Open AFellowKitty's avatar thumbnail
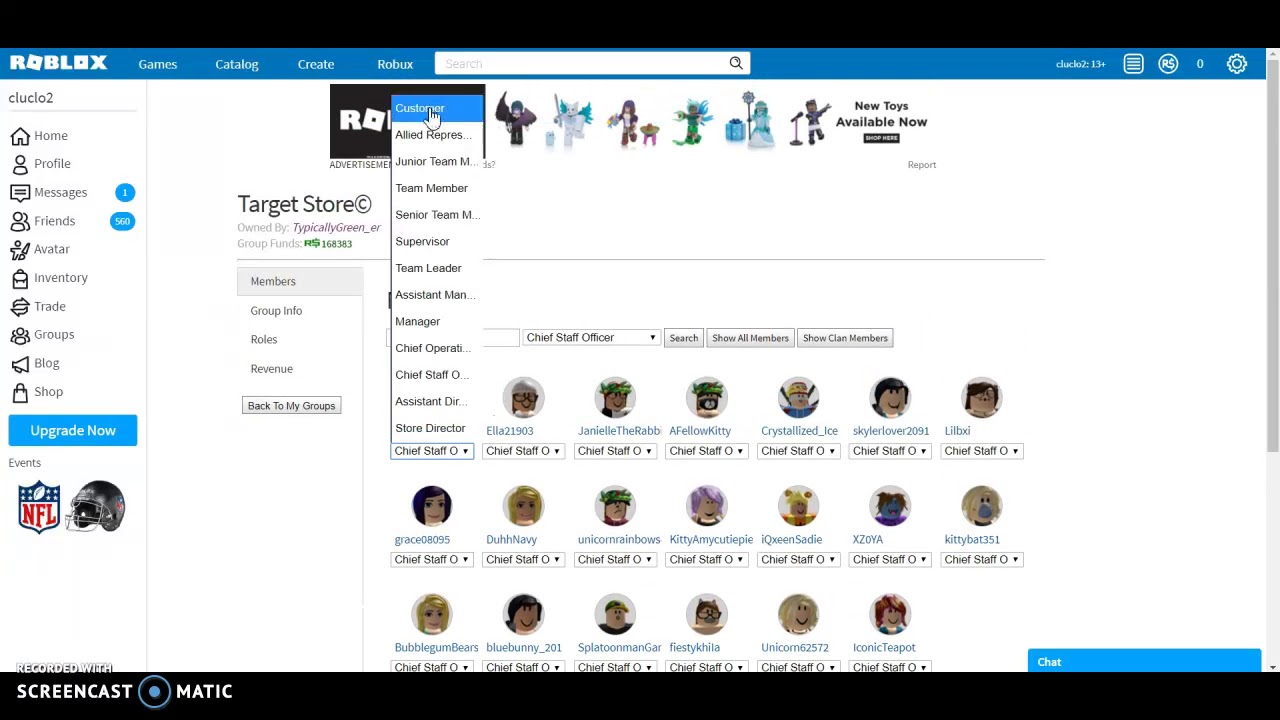 click(706, 398)
